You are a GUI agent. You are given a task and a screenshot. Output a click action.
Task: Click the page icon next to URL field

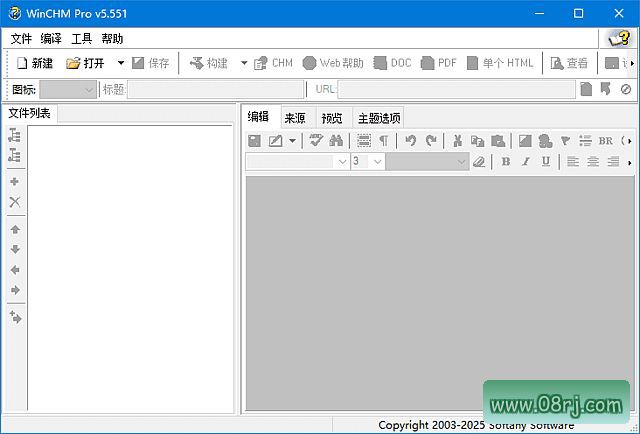(x=586, y=89)
